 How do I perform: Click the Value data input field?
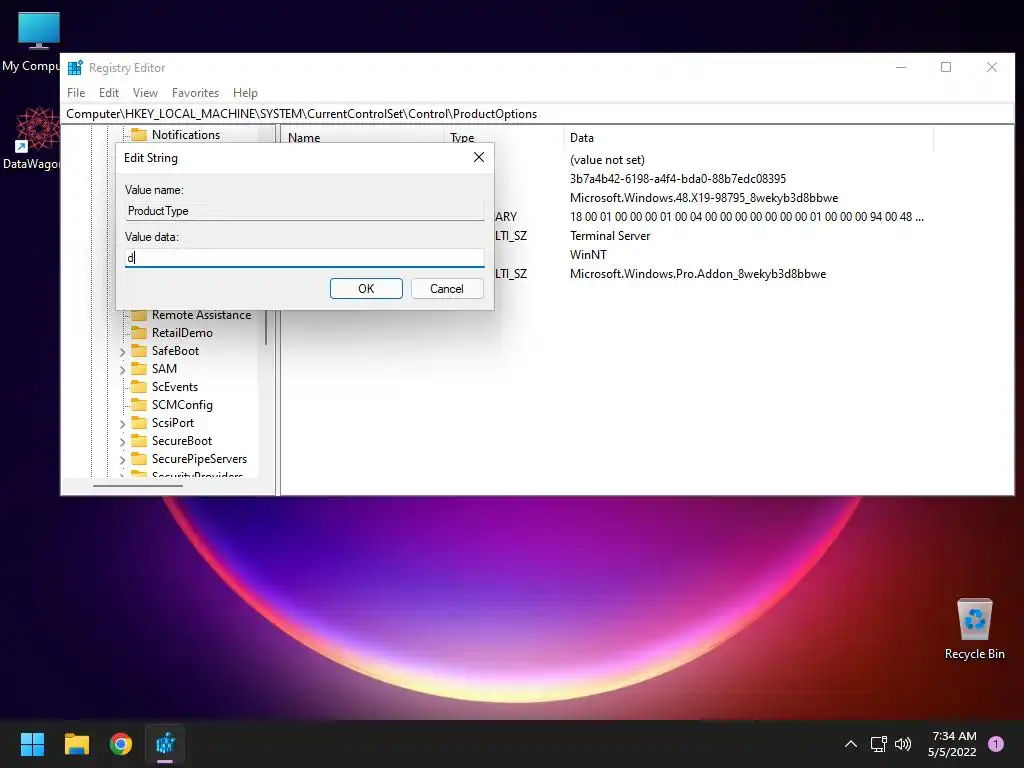(304, 258)
